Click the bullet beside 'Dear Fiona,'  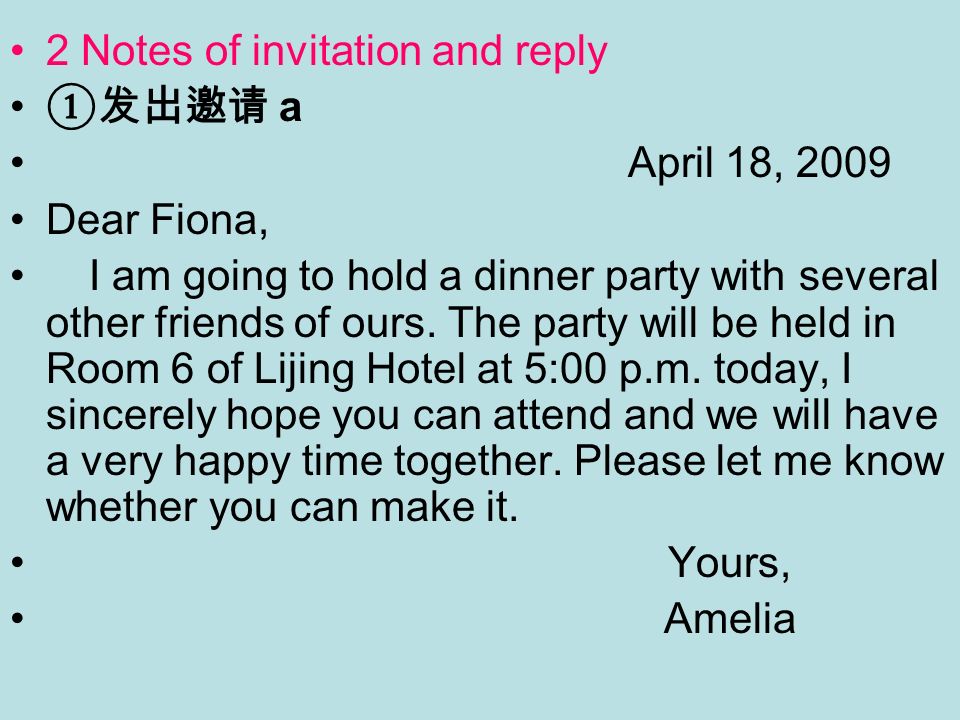pos(18,219)
